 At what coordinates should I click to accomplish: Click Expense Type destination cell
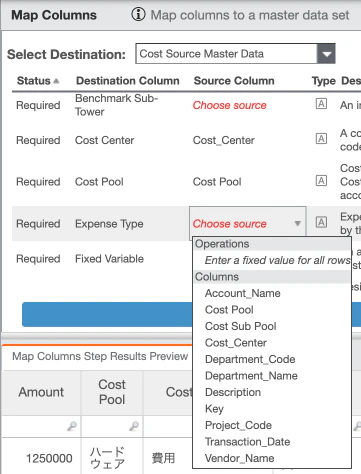click(109, 224)
